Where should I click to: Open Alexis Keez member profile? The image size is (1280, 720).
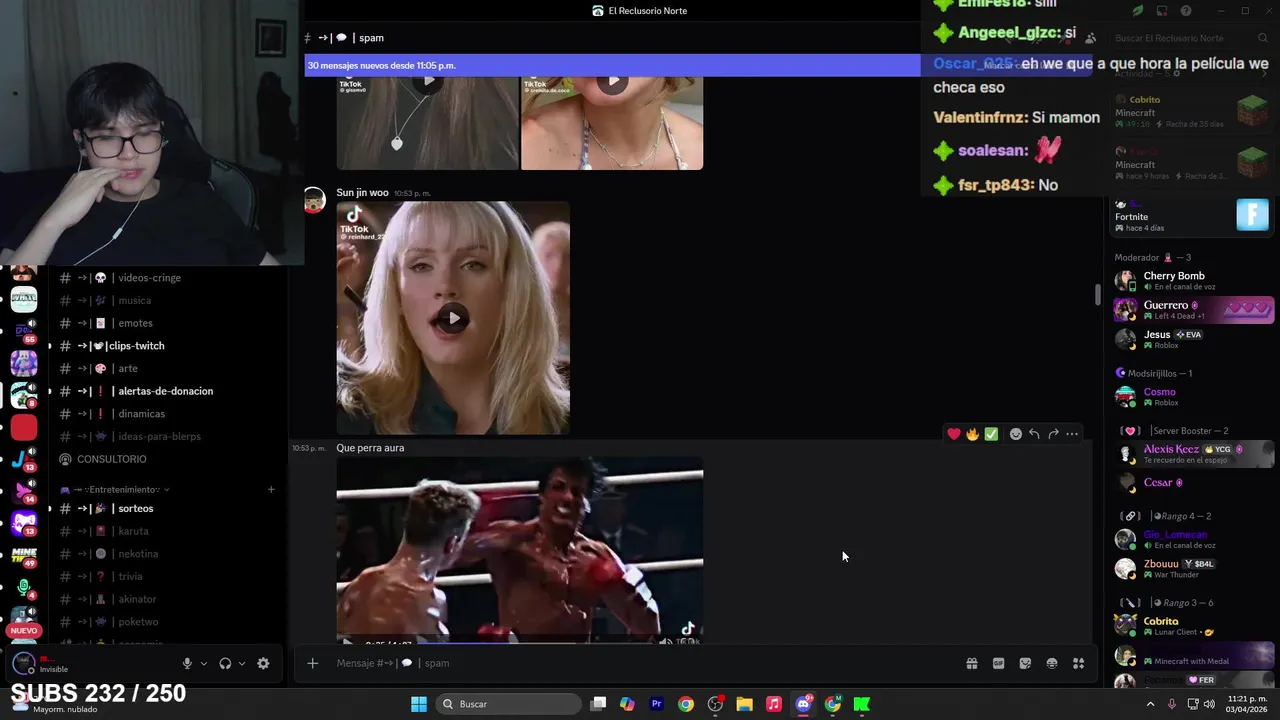click(x=1192, y=454)
